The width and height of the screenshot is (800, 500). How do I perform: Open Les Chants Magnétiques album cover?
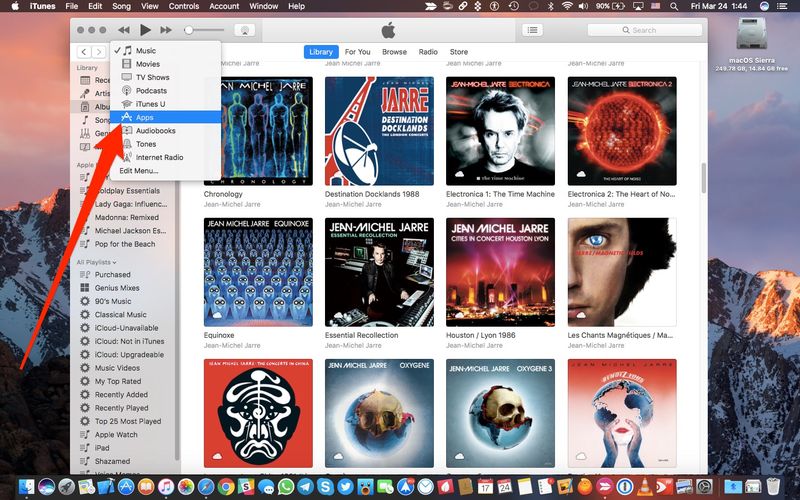point(622,272)
